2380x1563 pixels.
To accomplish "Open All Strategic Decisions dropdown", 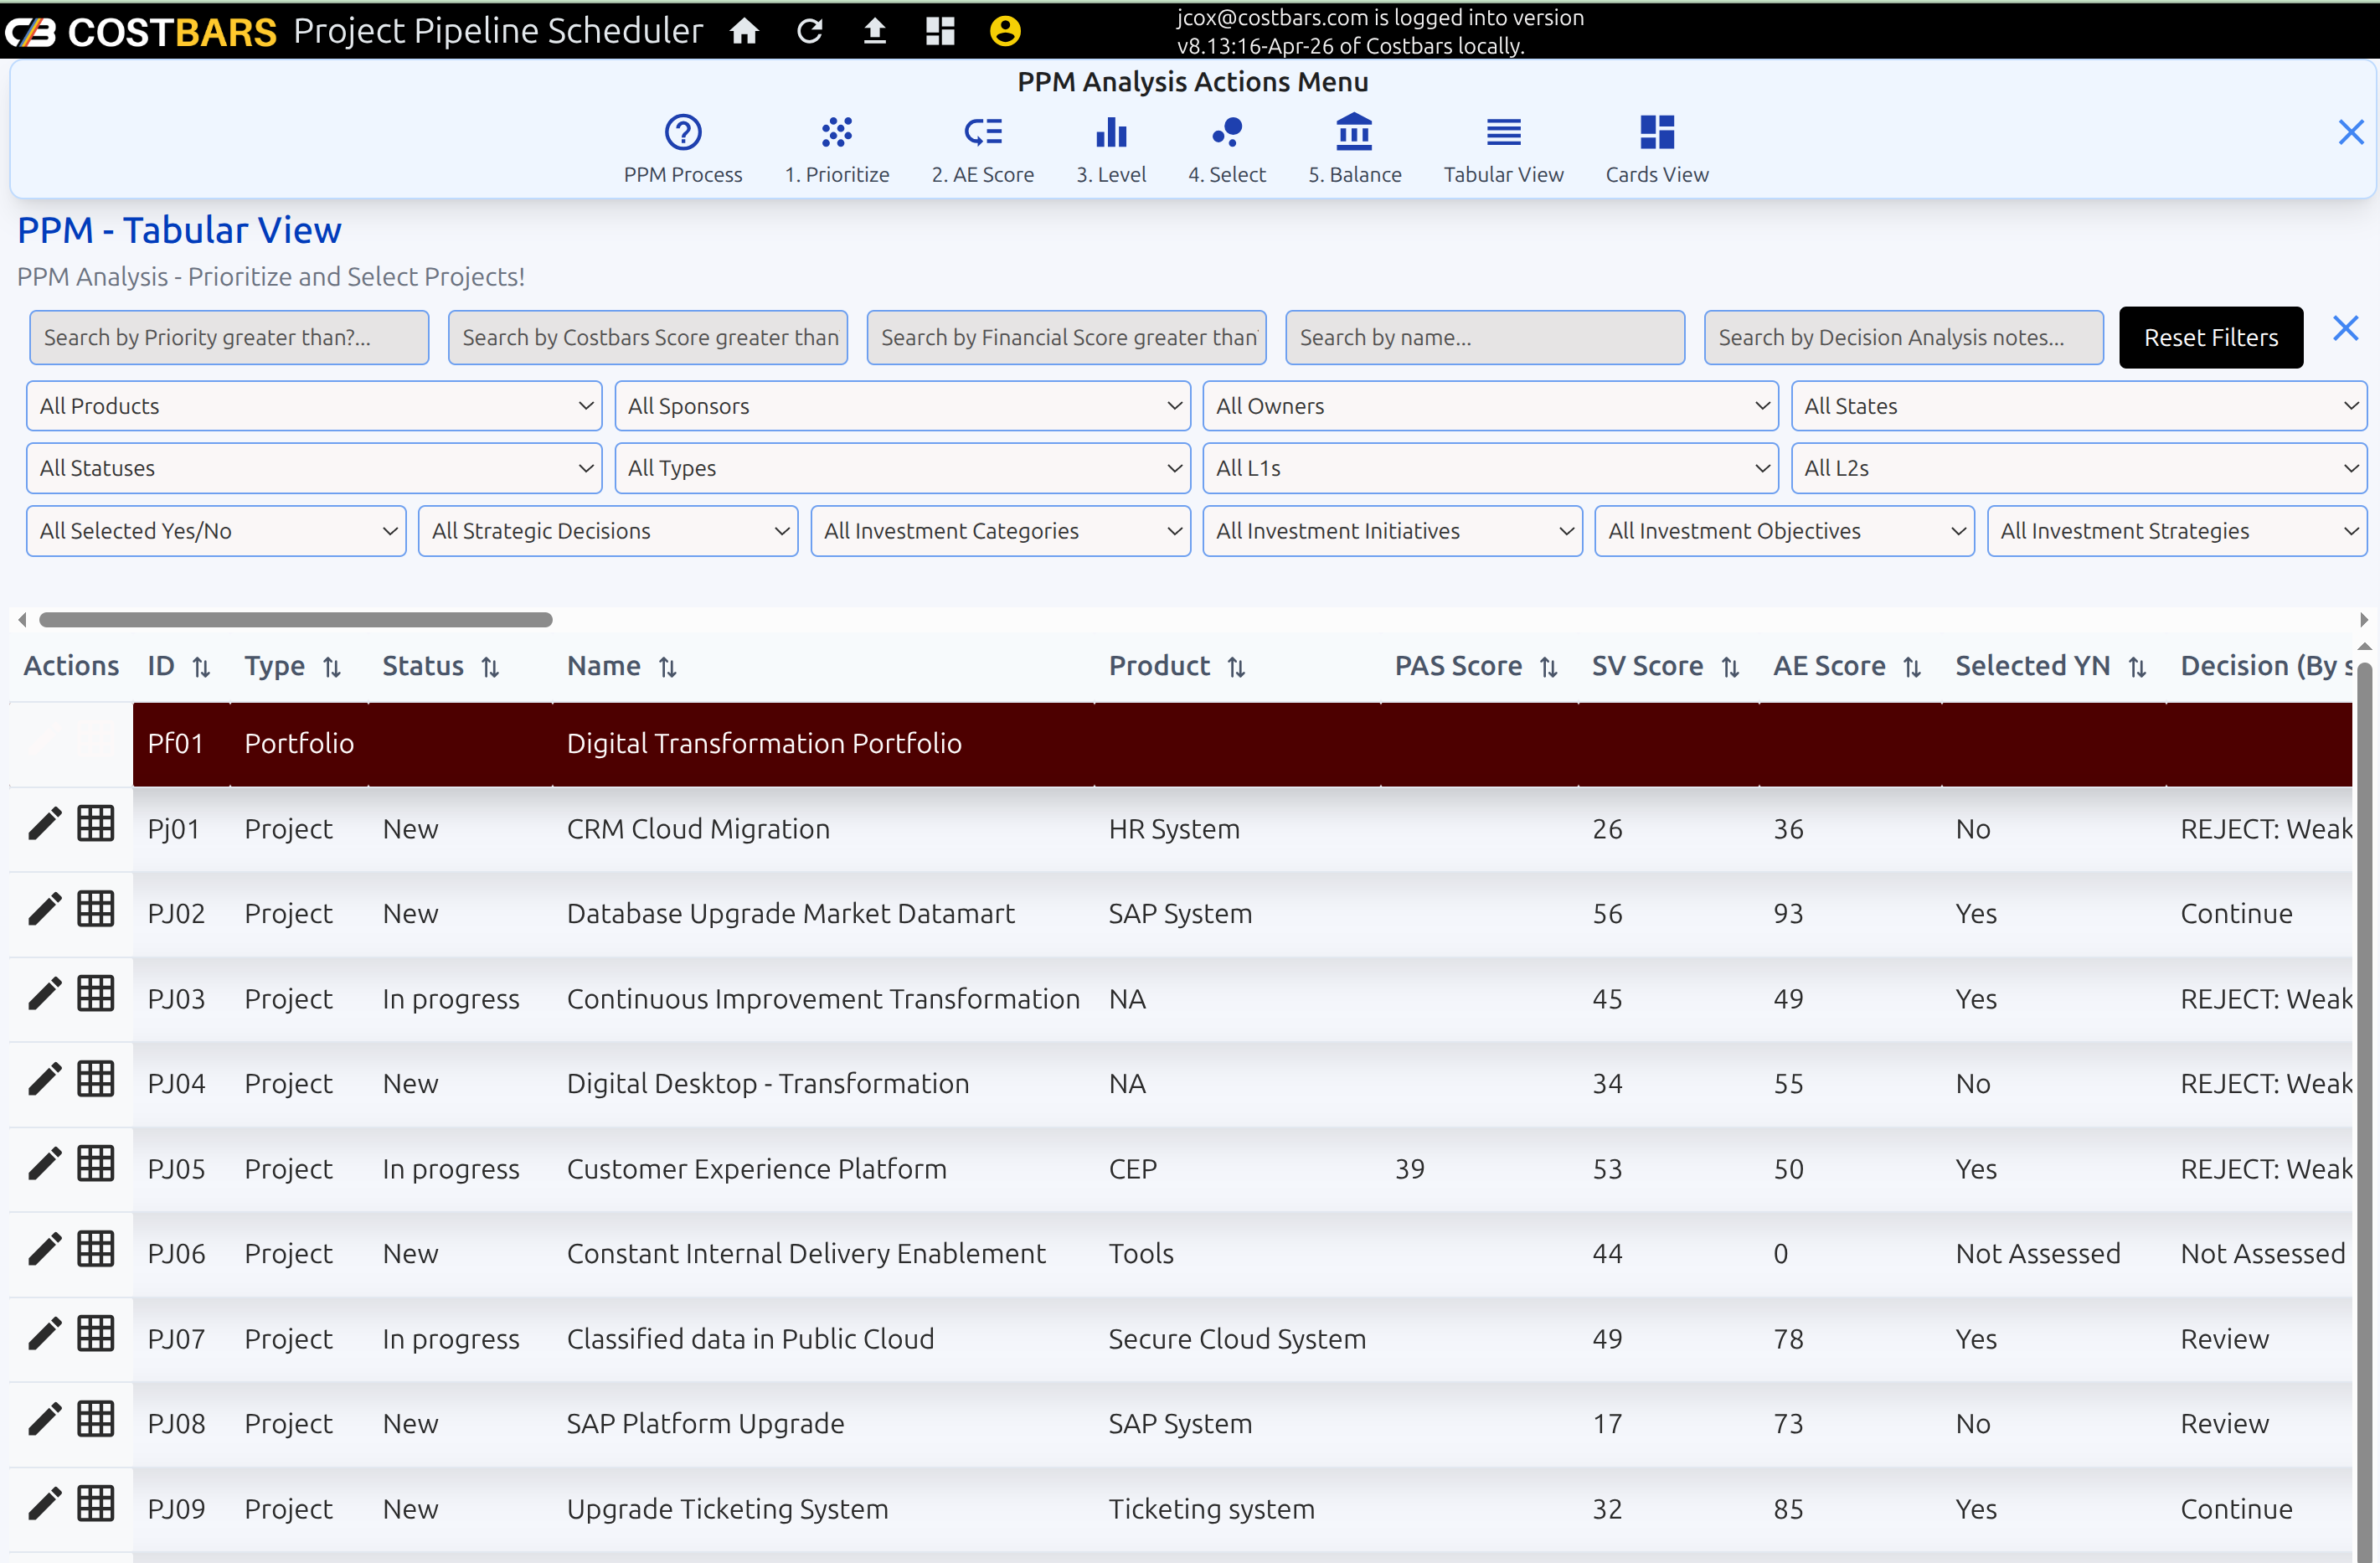I will click(608, 530).
